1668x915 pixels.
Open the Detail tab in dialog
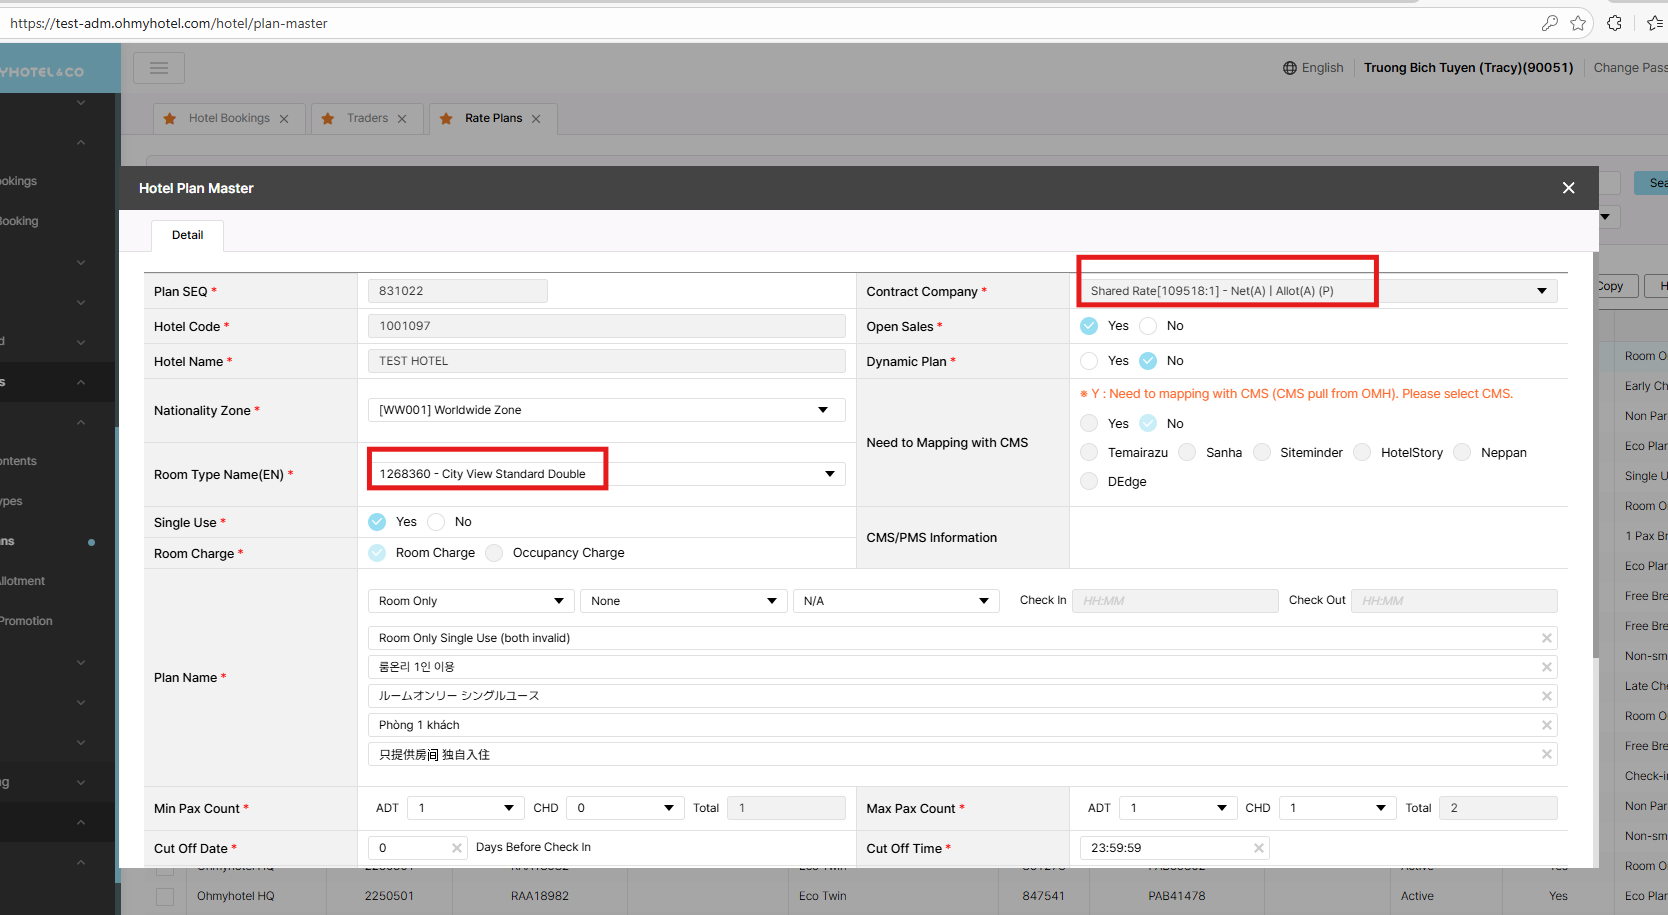(x=187, y=235)
